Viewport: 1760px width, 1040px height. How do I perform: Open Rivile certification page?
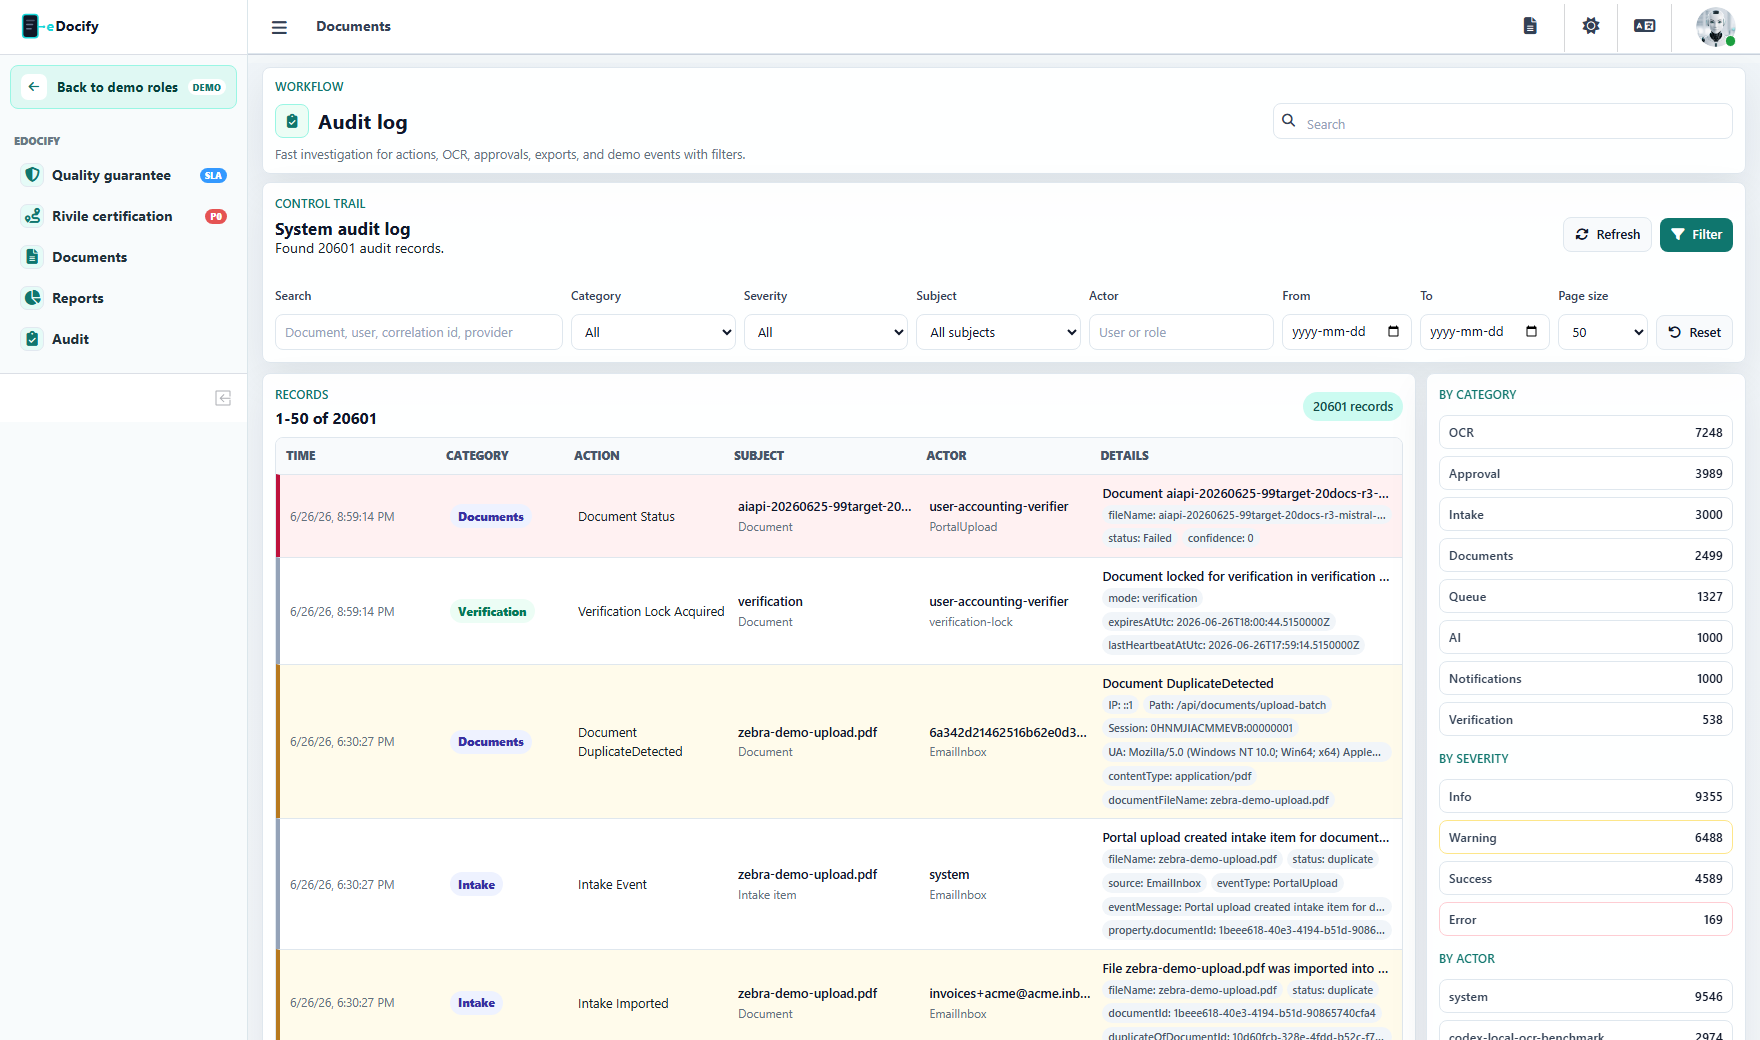click(x=124, y=216)
